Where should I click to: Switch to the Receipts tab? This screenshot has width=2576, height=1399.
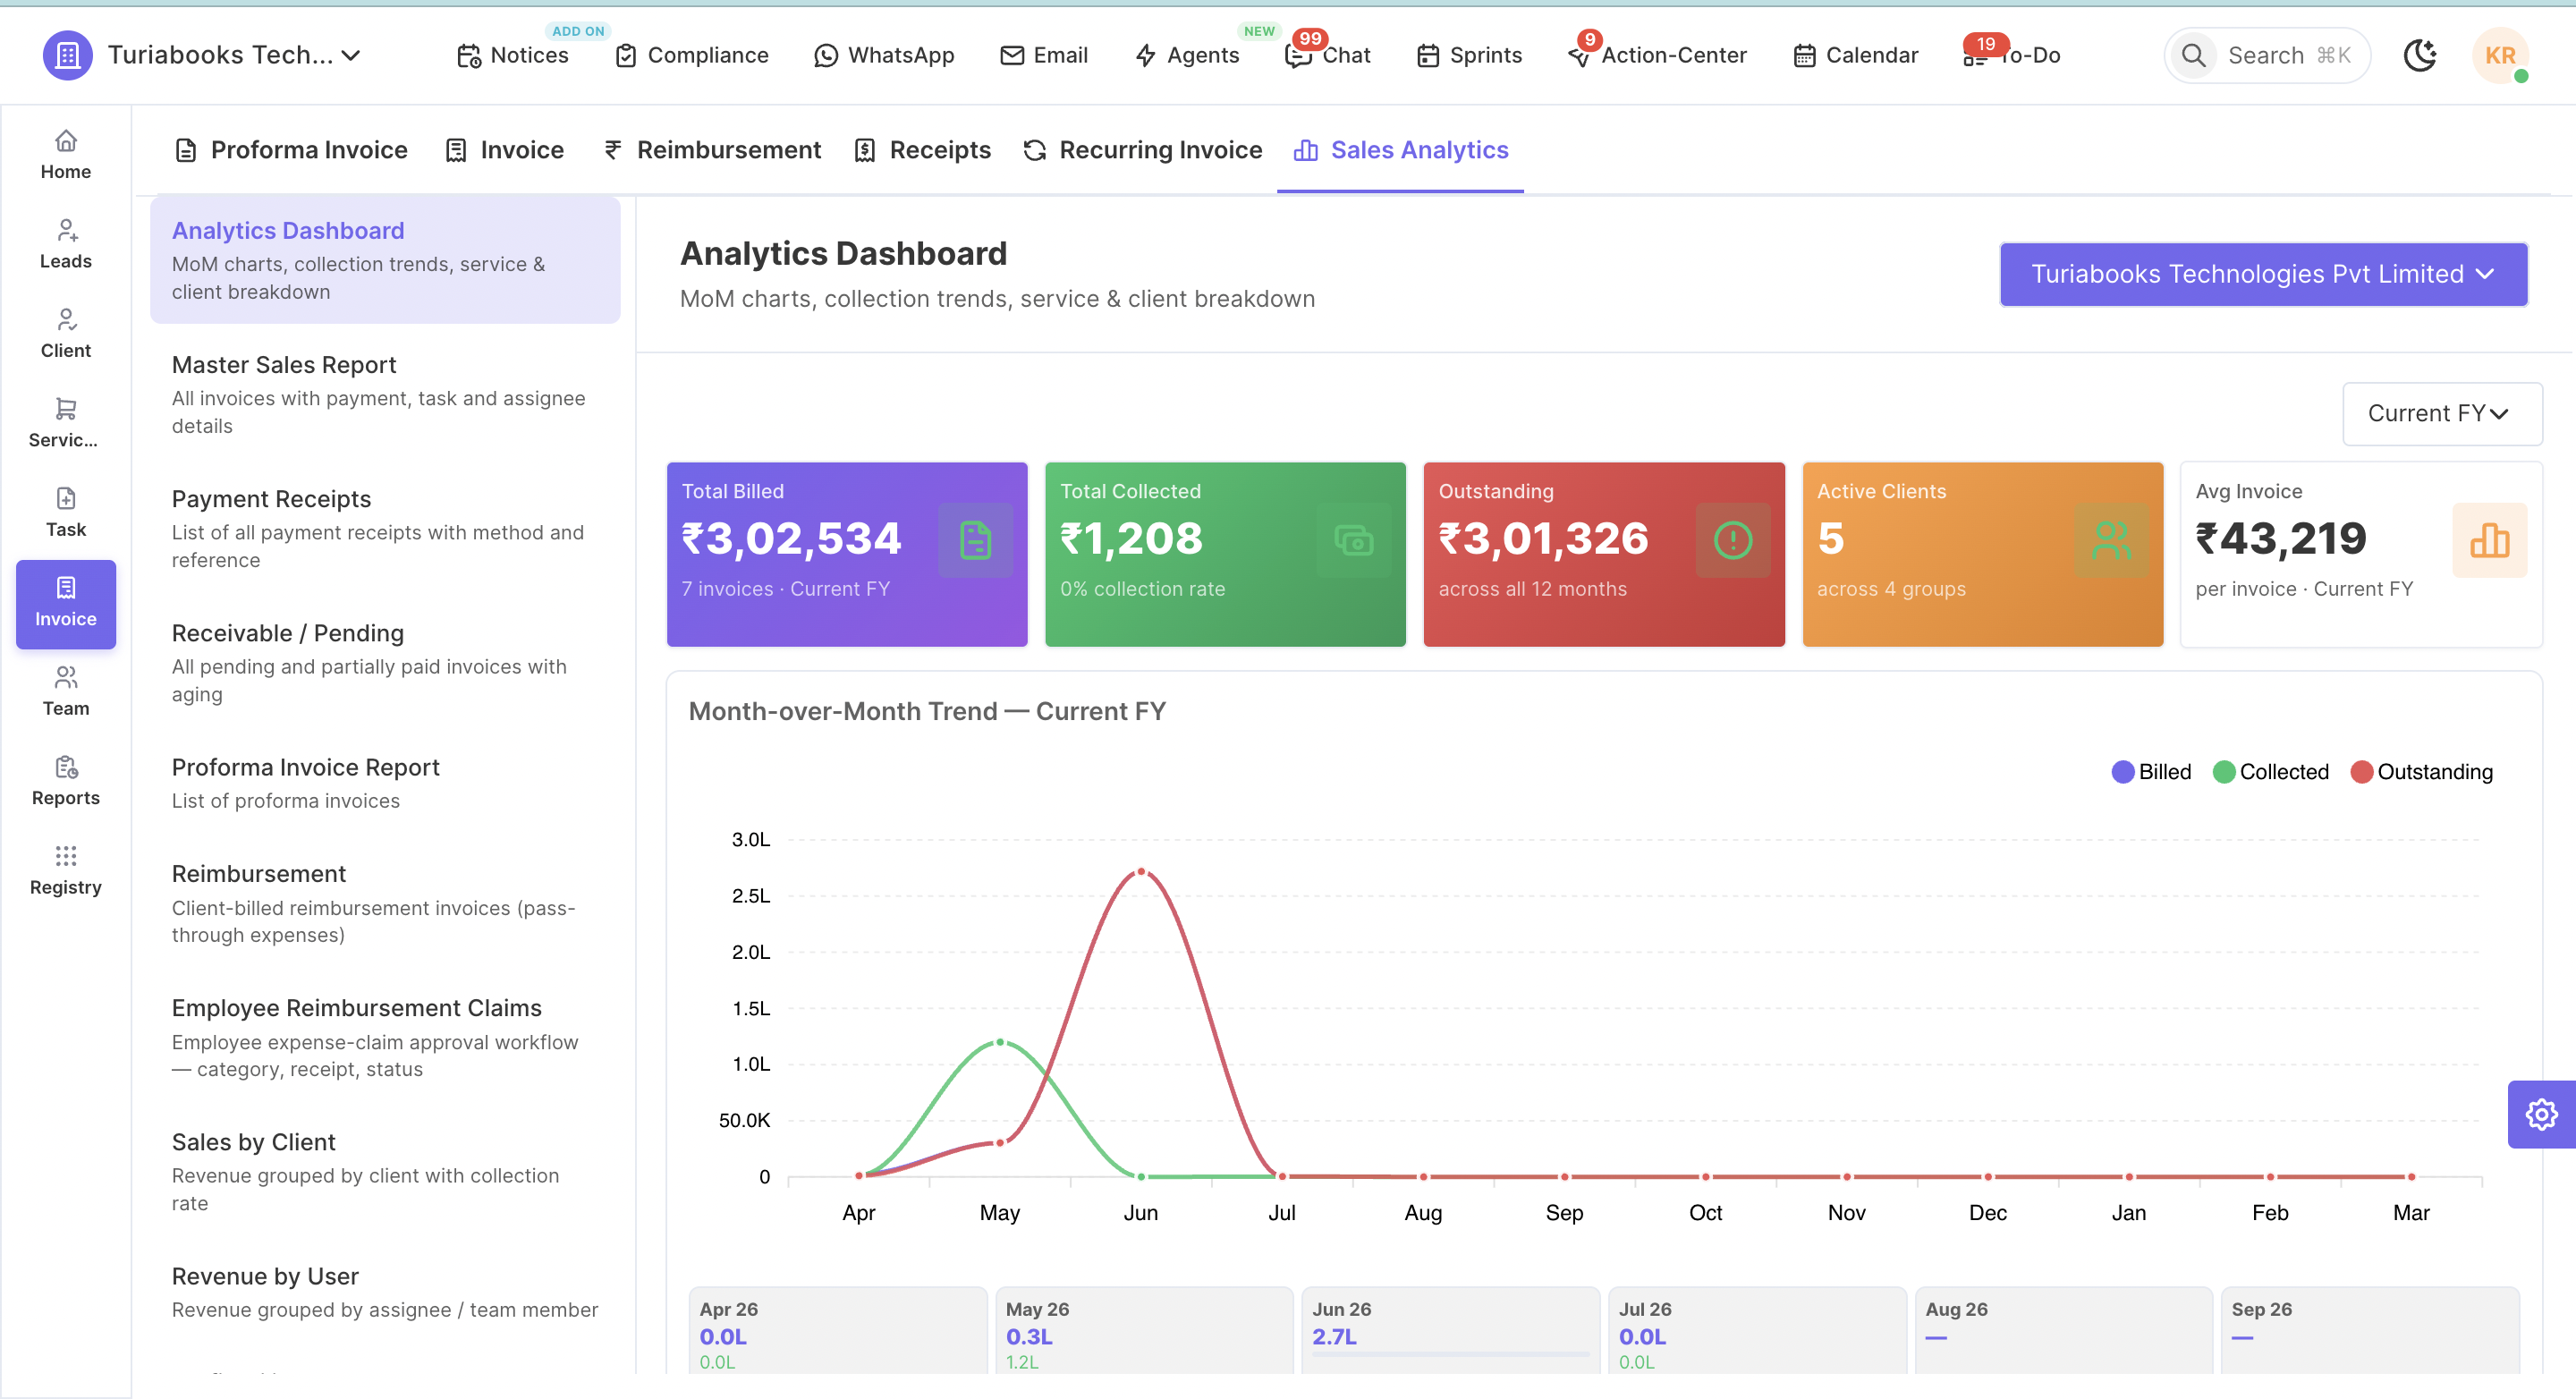tap(922, 149)
